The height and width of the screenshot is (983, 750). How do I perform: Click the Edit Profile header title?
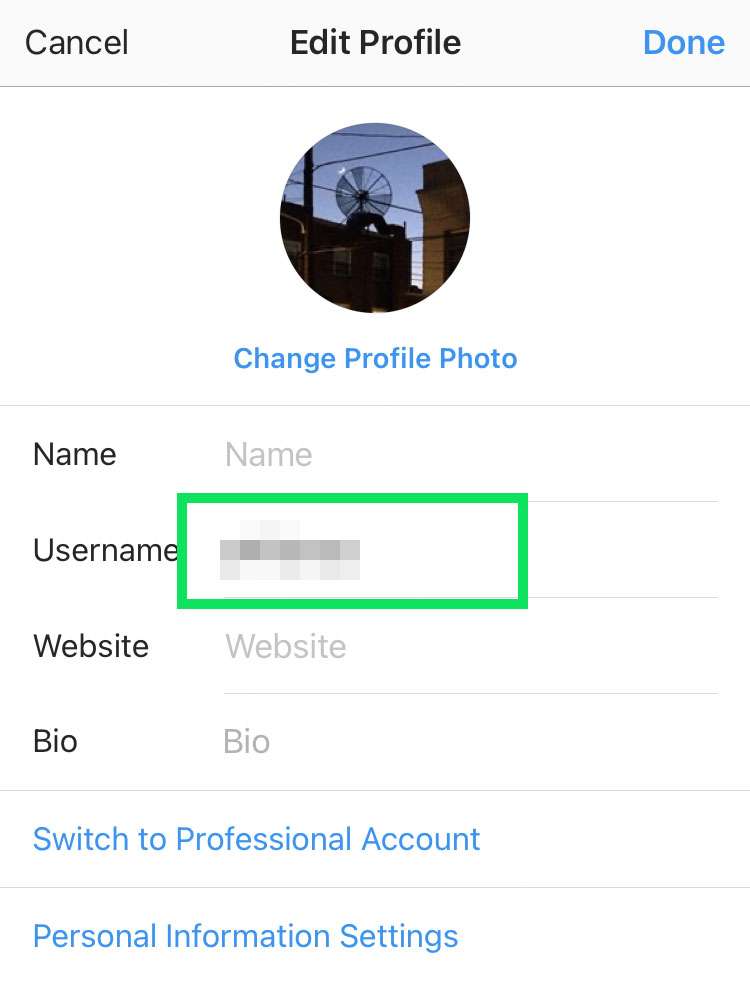point(375,43)
